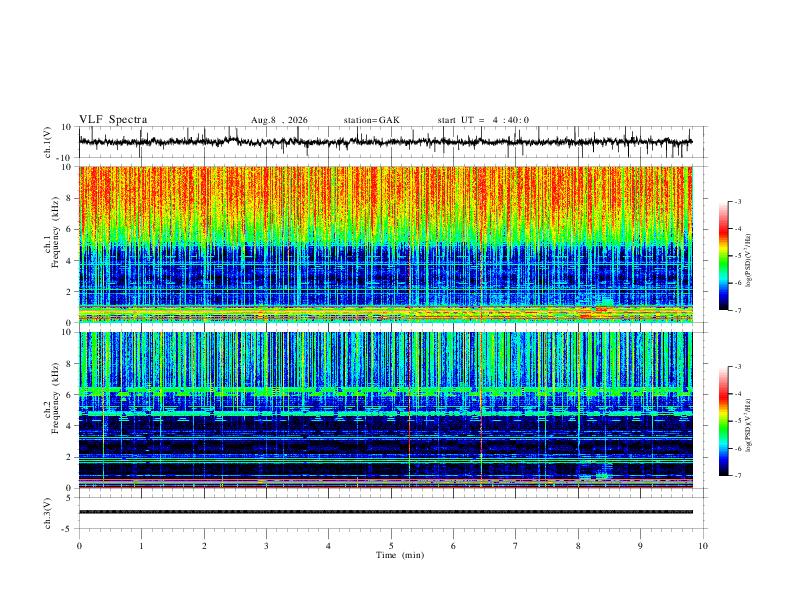Viewport: 792px width, 612px height.
Task: Click the 5 minute tick on the time axis
Action: tap(391, 546)
